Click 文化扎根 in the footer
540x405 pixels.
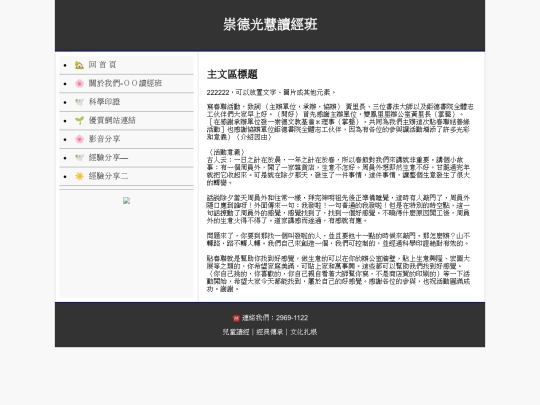303,332
